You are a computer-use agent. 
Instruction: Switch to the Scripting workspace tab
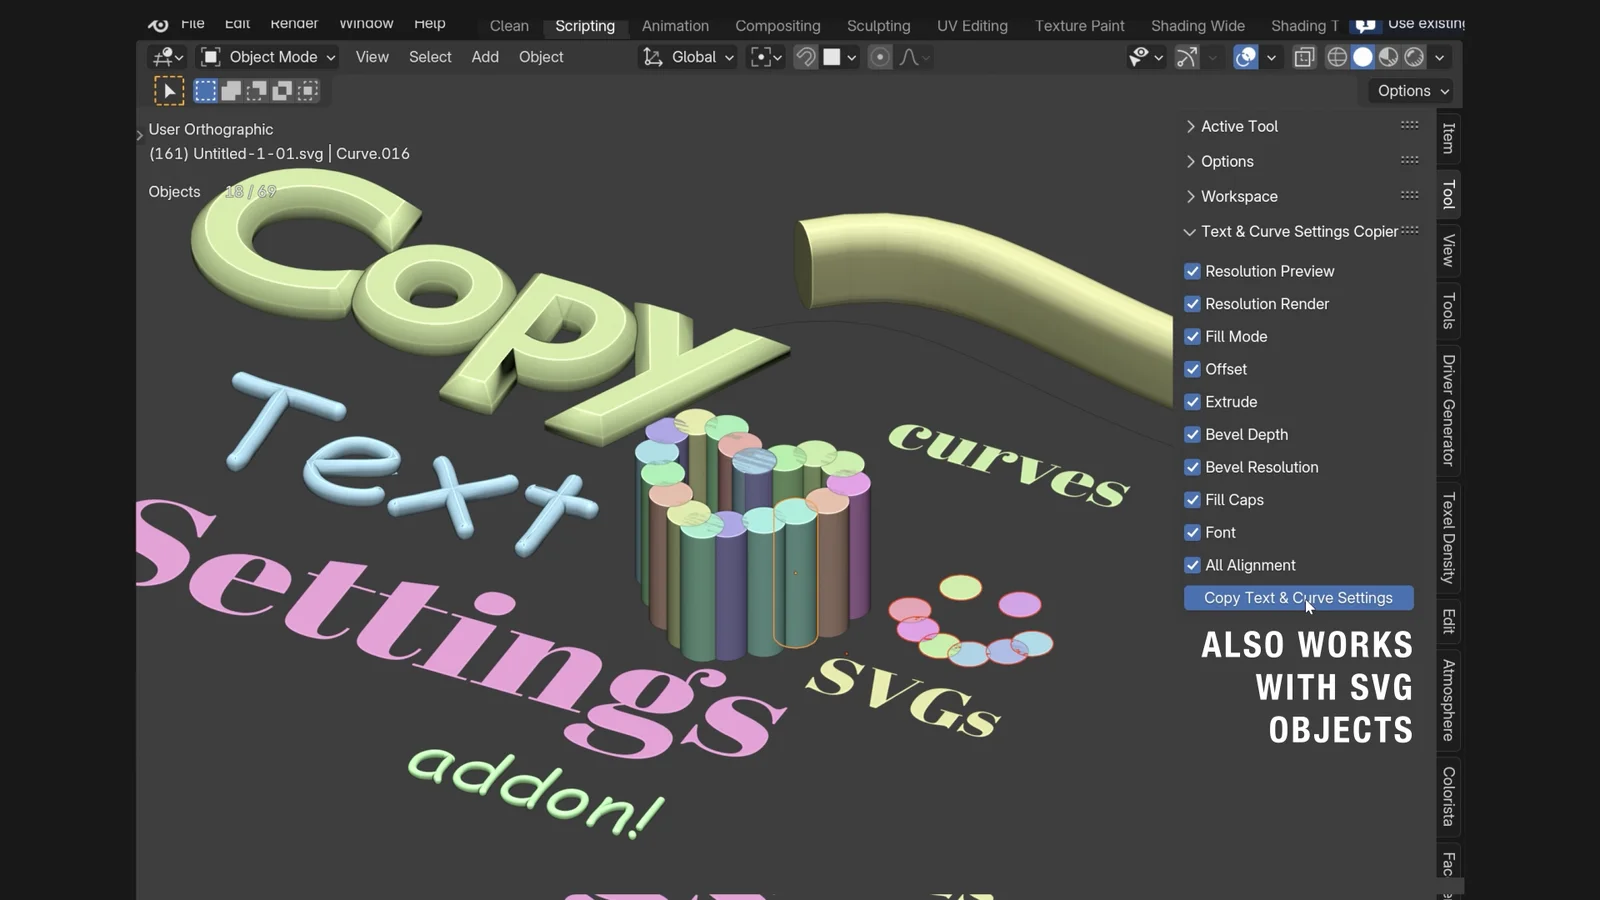pyautogui.click(x=584, y=26)
